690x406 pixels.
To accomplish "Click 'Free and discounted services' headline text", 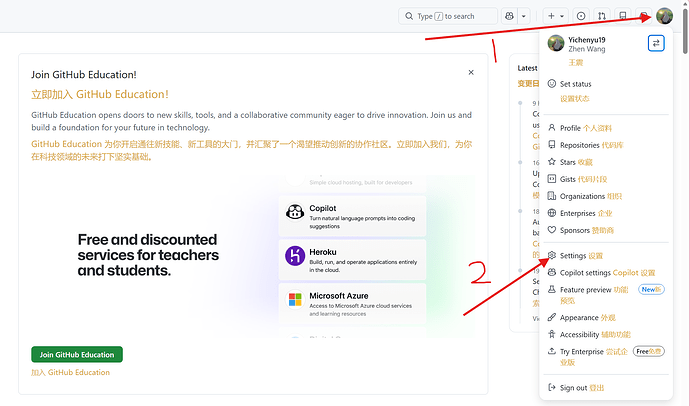I will pyautogui.click(x=148, y=255).
